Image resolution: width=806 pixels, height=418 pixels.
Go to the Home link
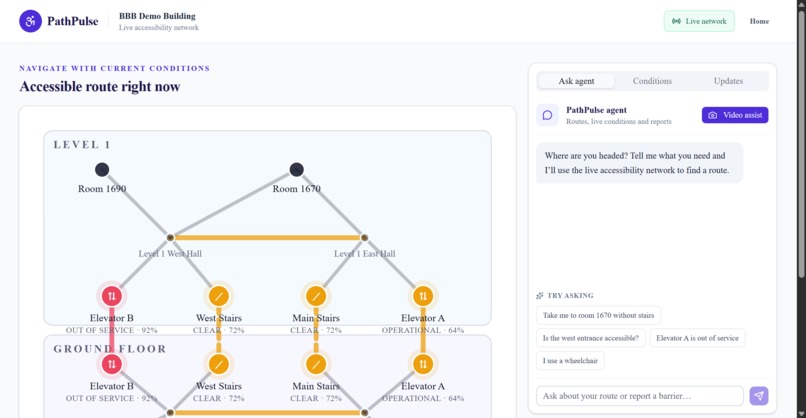(759, 21)
